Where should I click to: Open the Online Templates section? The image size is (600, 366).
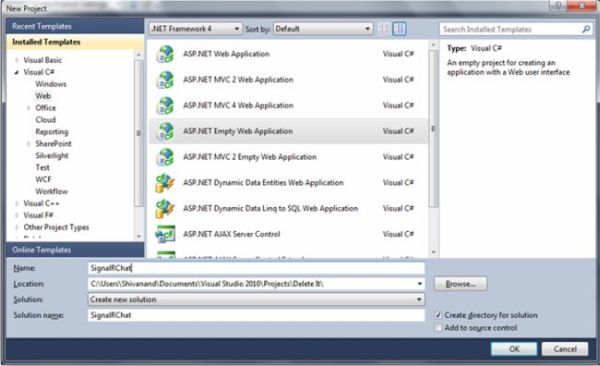coord(75,250)
